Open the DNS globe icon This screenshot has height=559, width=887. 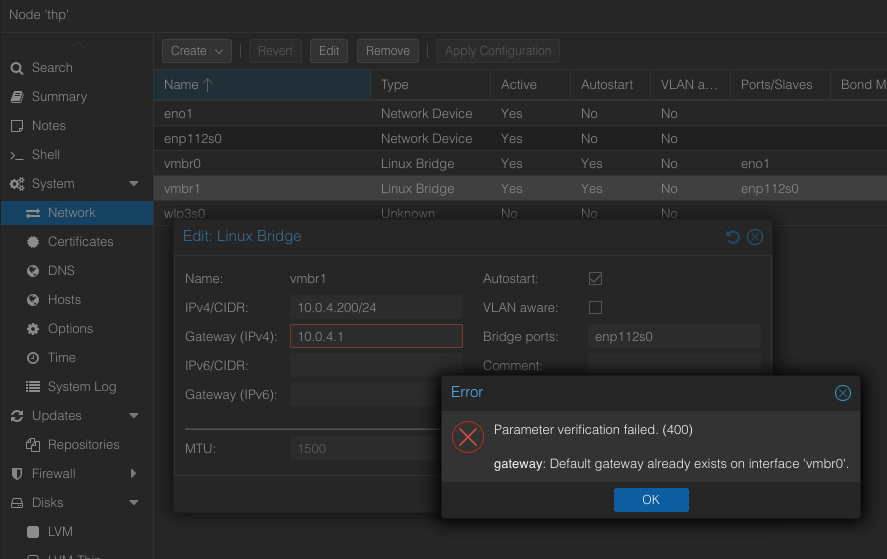click(32, 271)
